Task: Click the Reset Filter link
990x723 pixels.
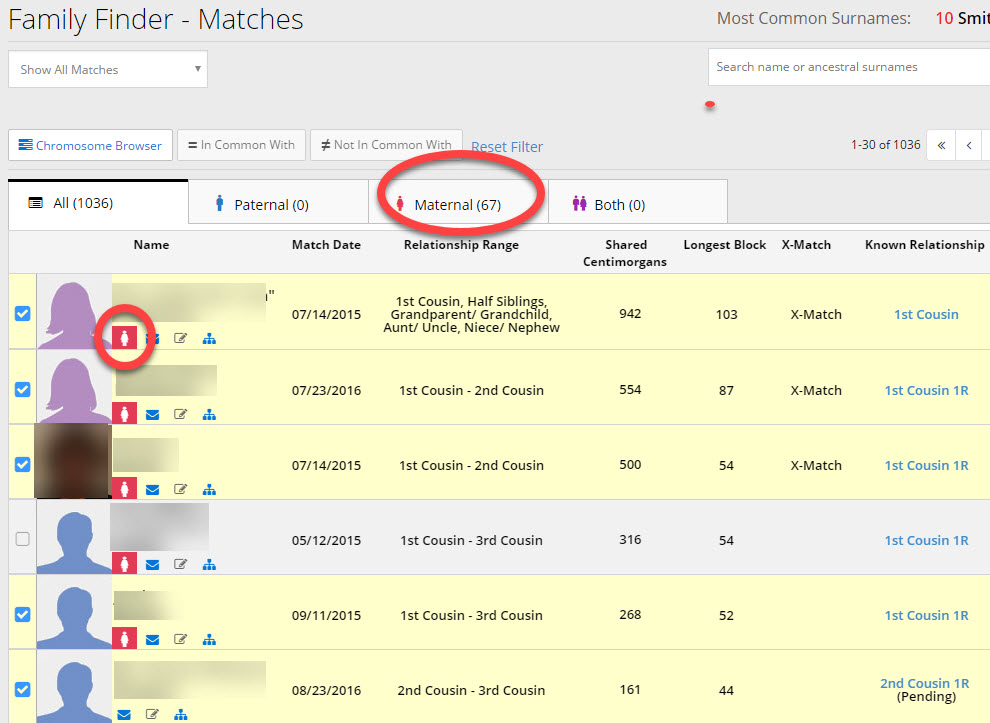Action: pos(507,147)
